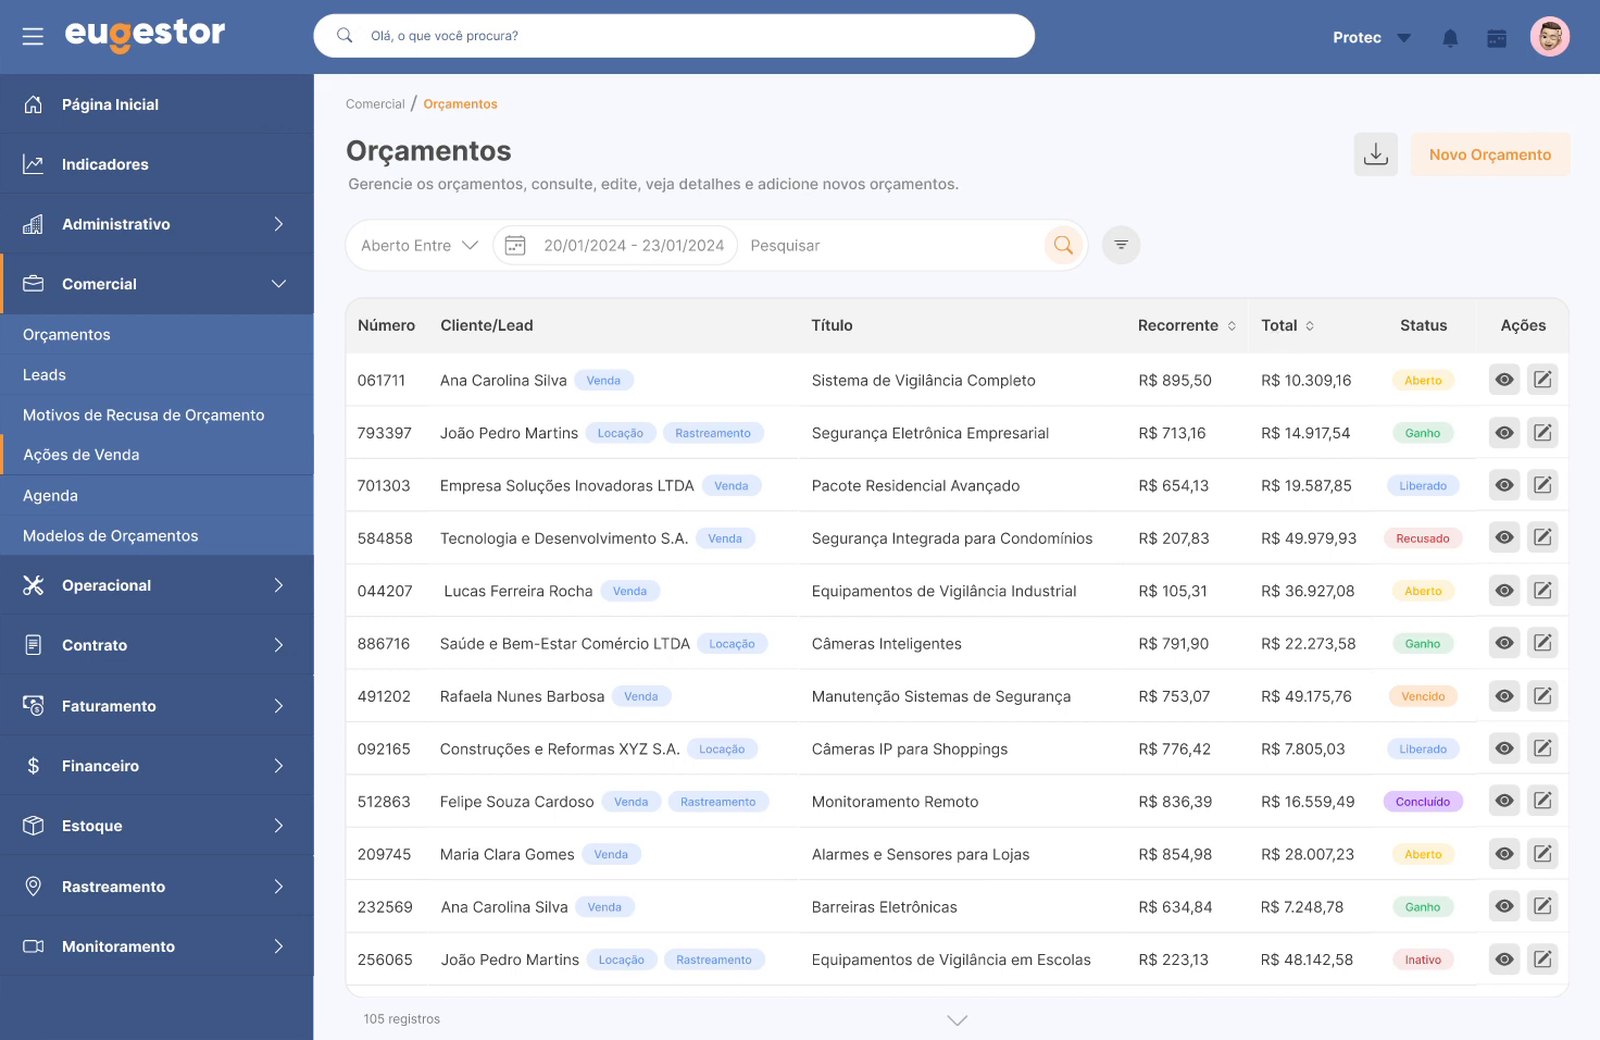Open Ações de Venda

point(157,455)
